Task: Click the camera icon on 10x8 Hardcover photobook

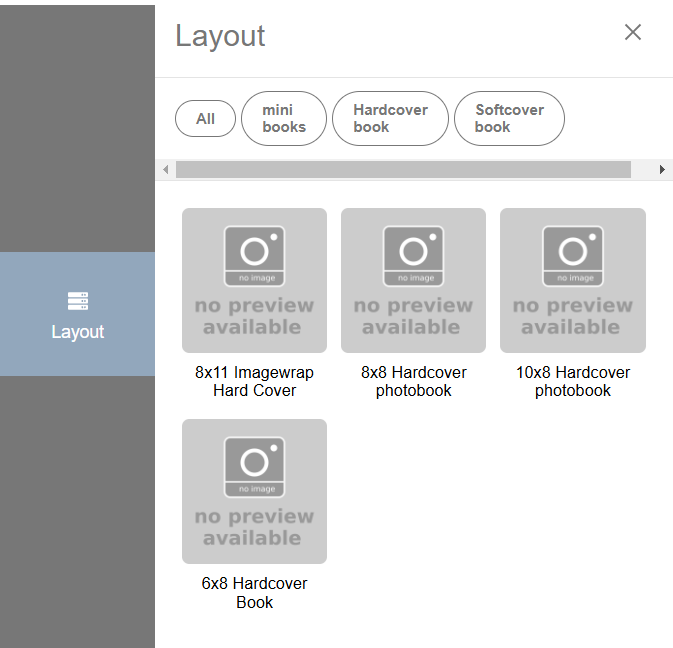Action: [572, 256]
